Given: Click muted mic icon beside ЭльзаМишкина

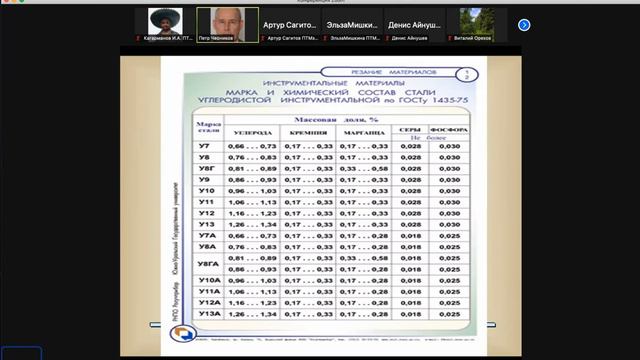Looking at the screenshot, I should point(325,38).
